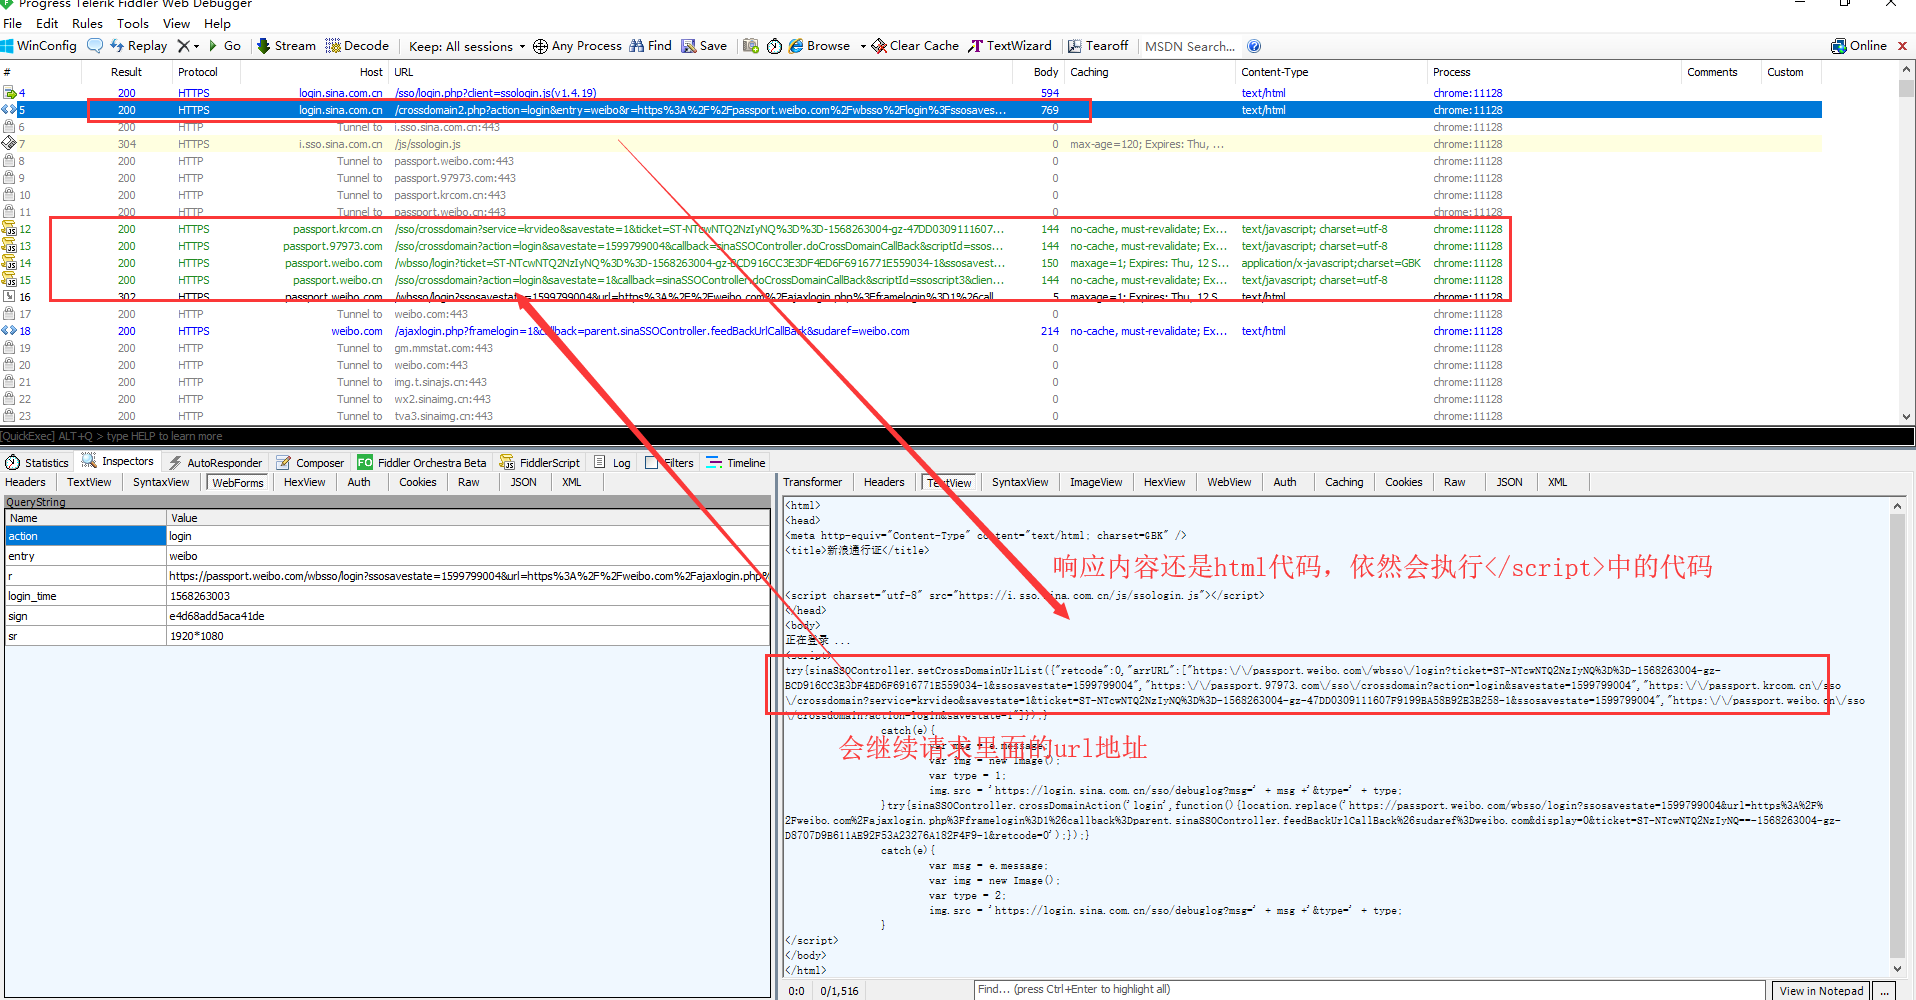Click the Find text search box
Viewport: 1916px width, 1000px height.
[x=1369, y=990]
